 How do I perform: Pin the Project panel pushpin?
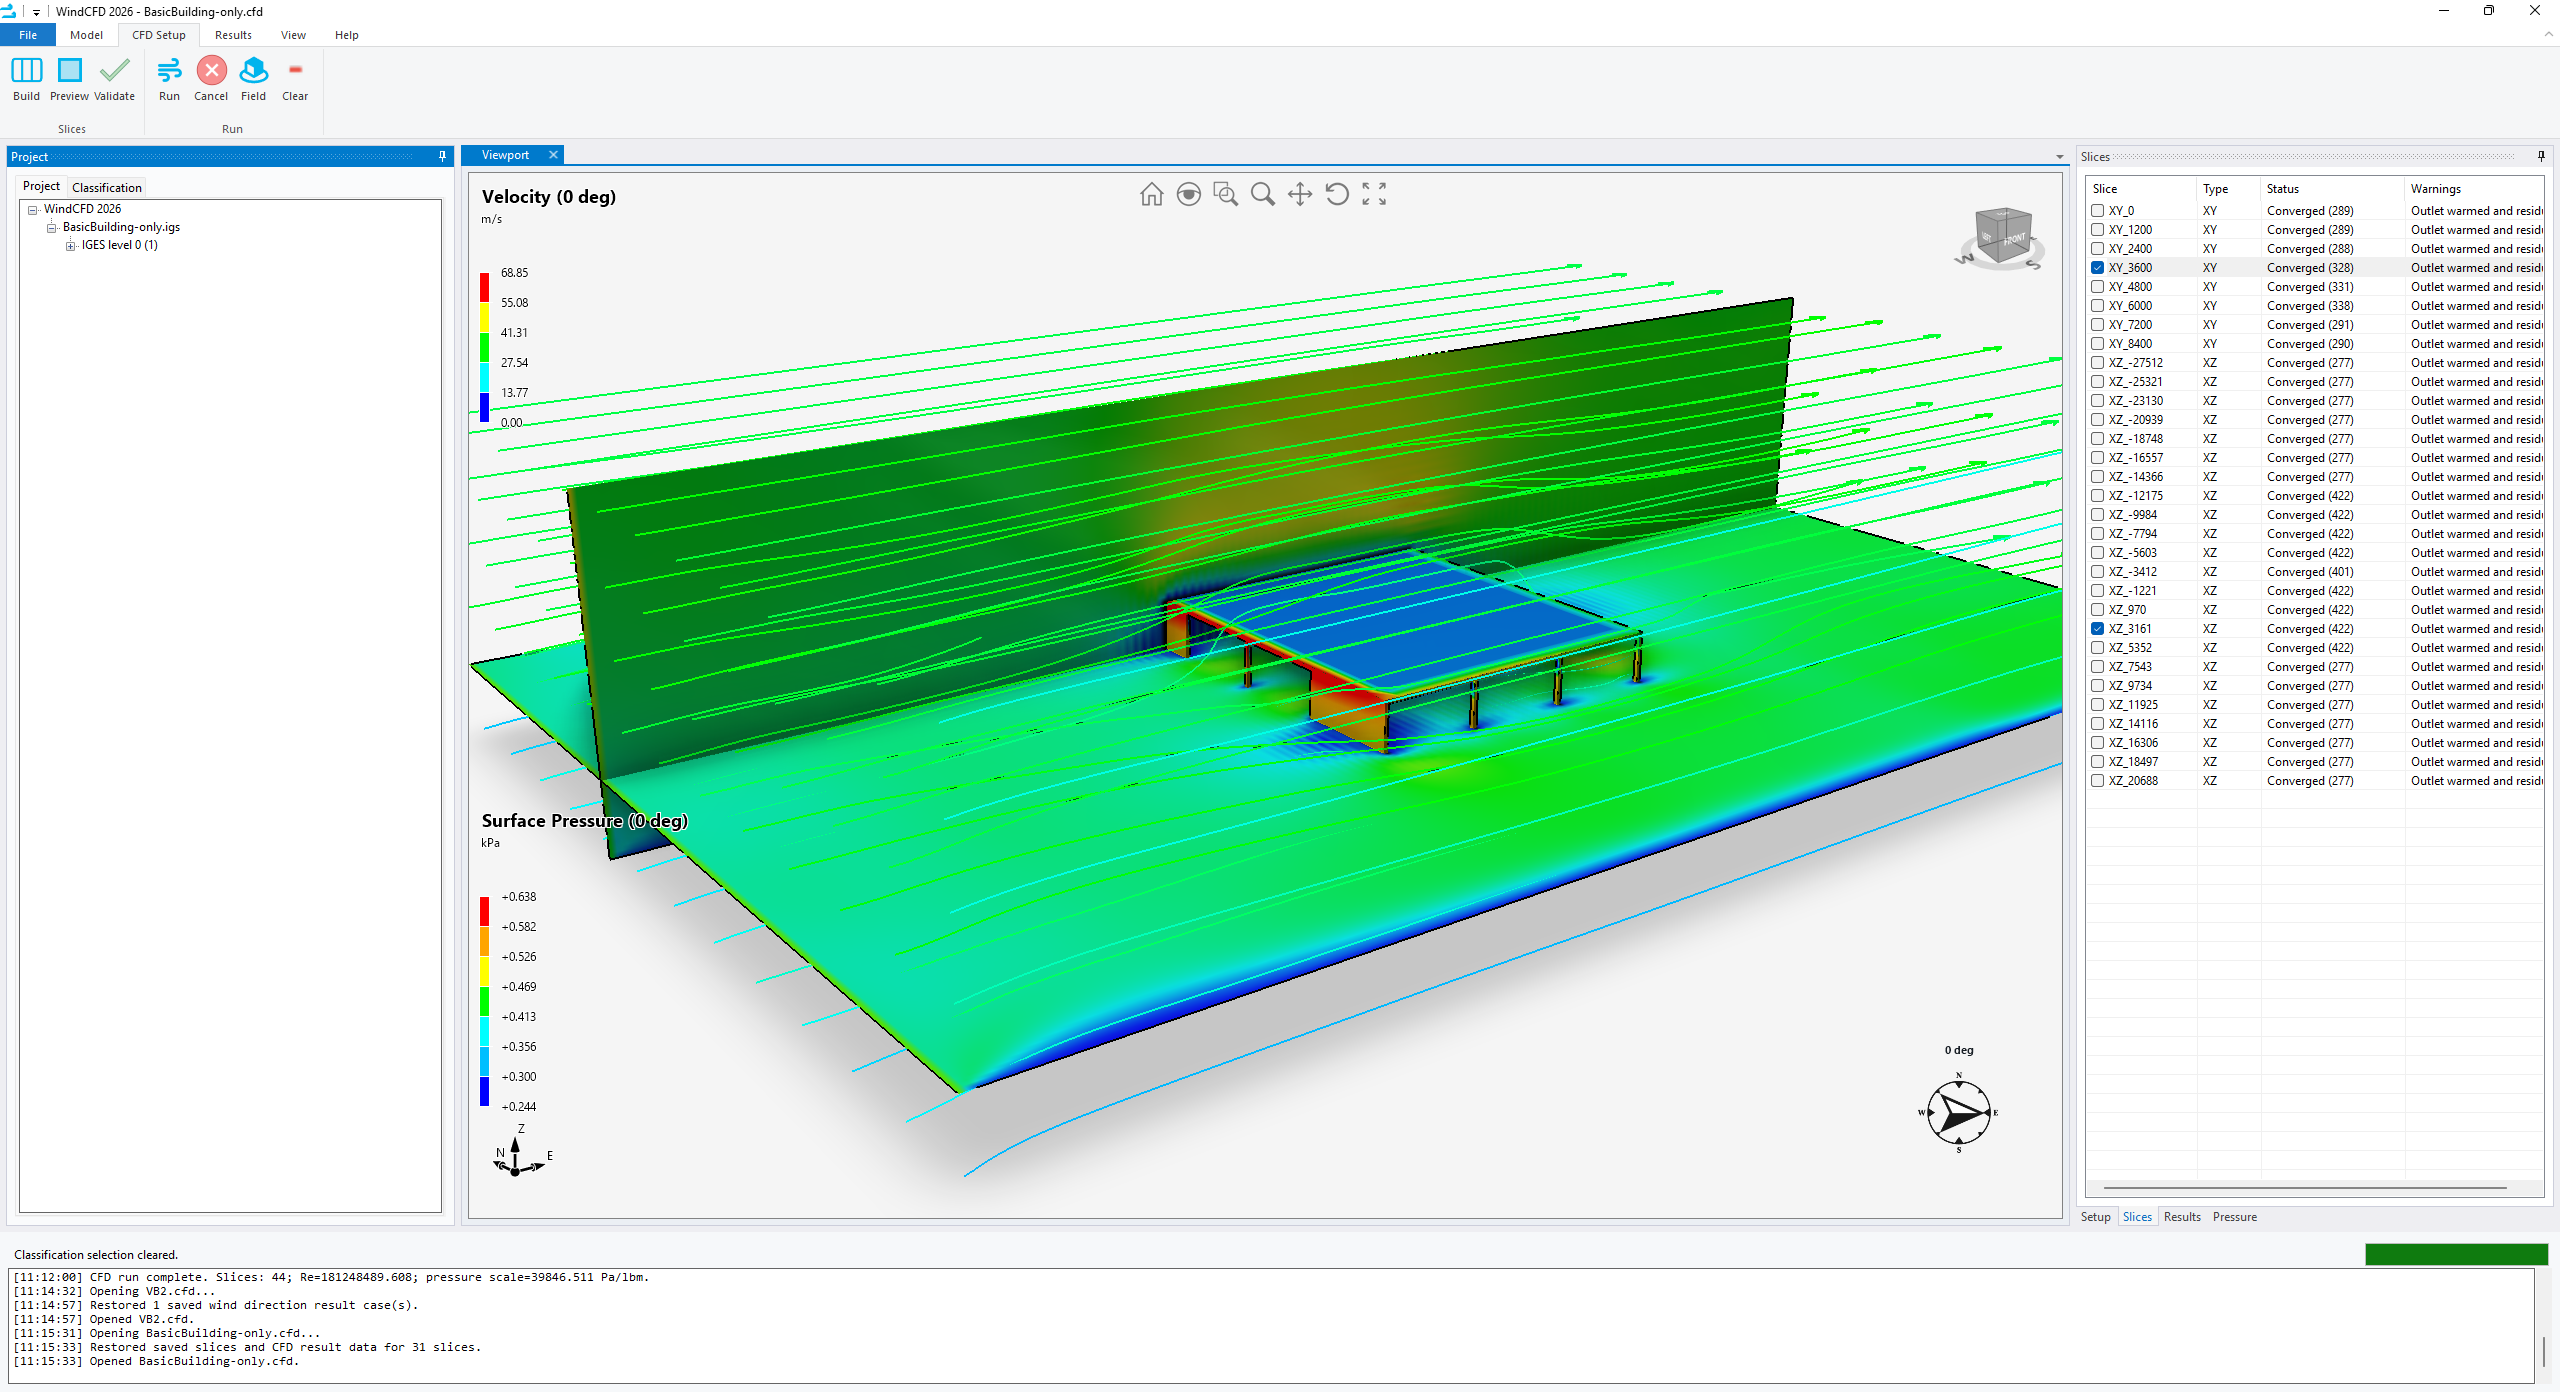pyautogui.click(x=442, y=156)
